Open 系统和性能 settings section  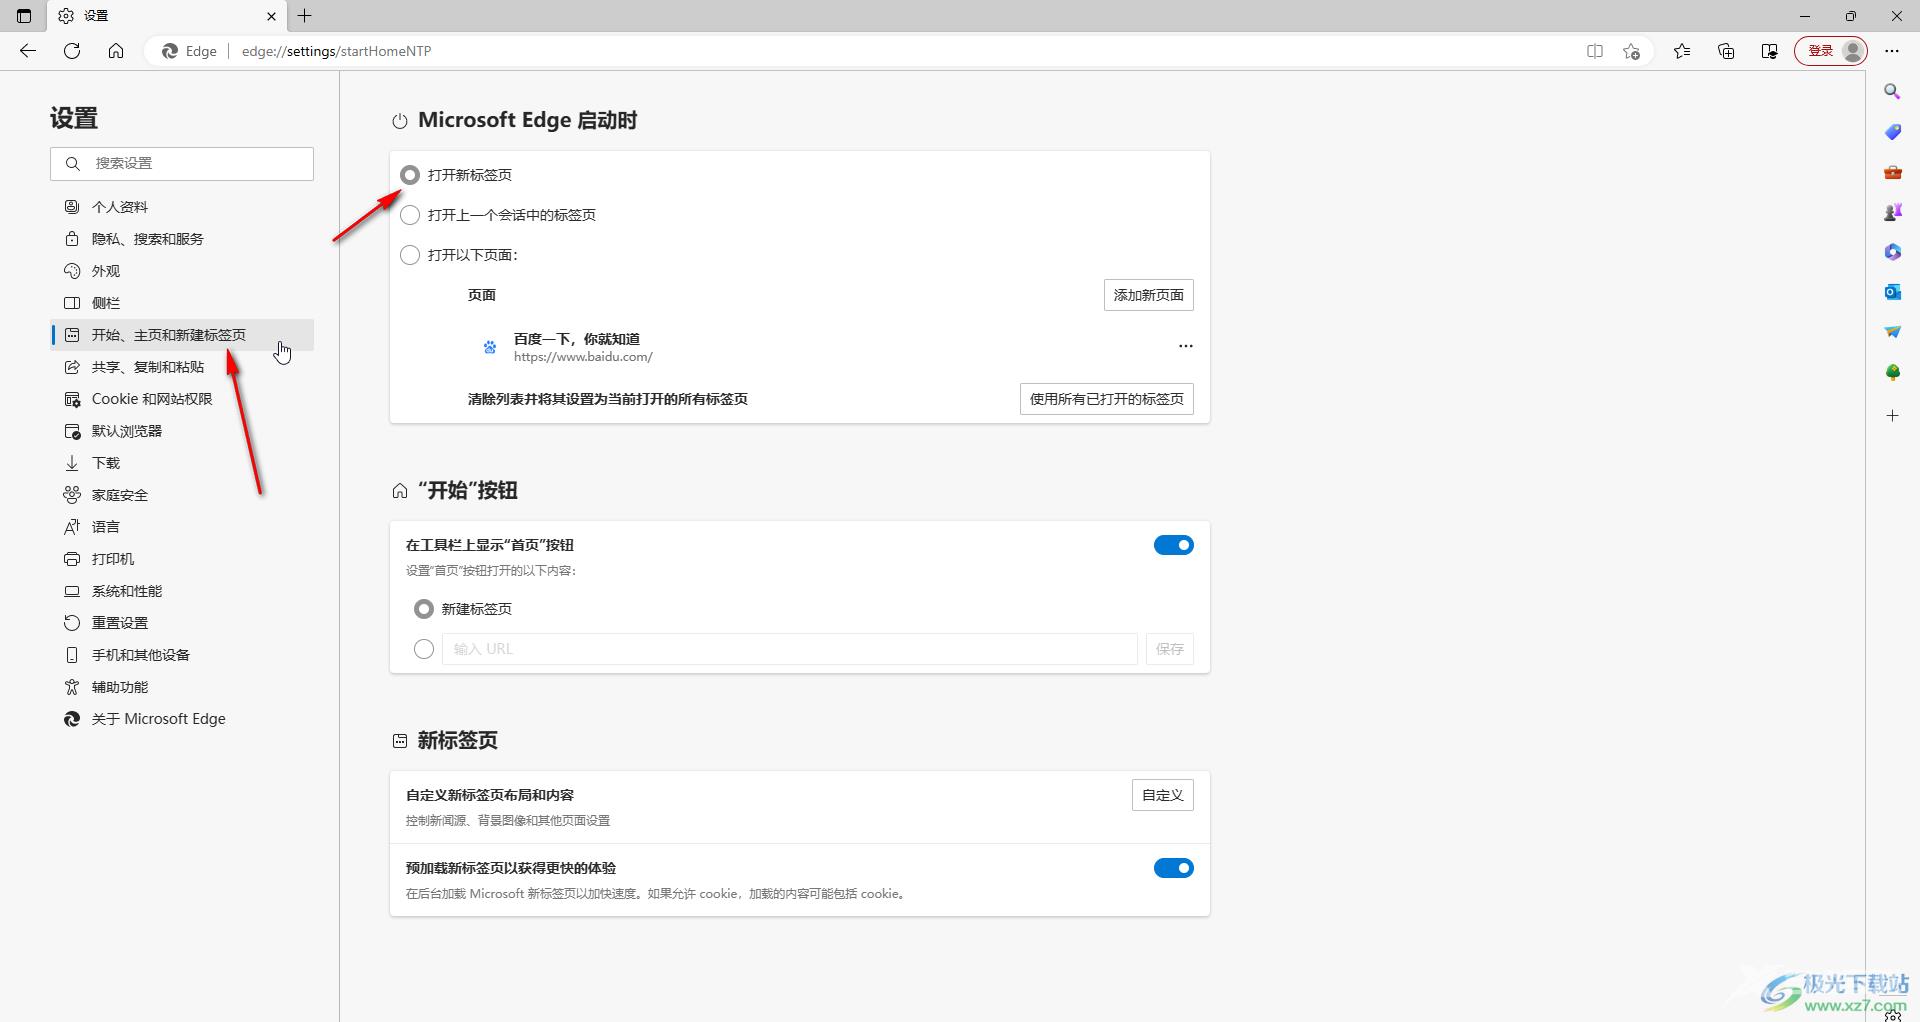(182, 591)
